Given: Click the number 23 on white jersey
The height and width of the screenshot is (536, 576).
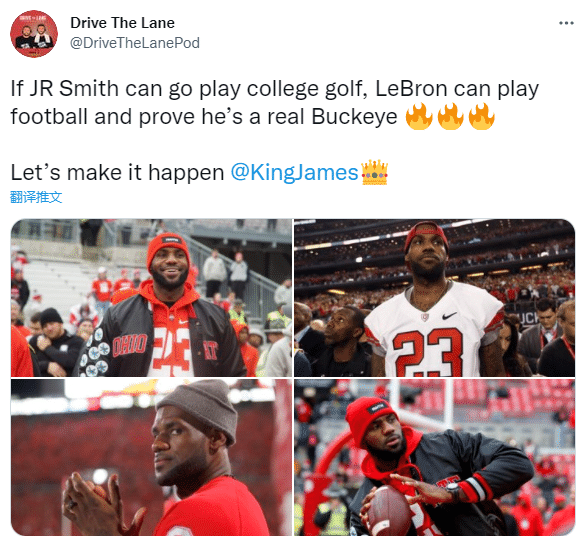Looking at the screenshot, I should click(x=427, y=352).
